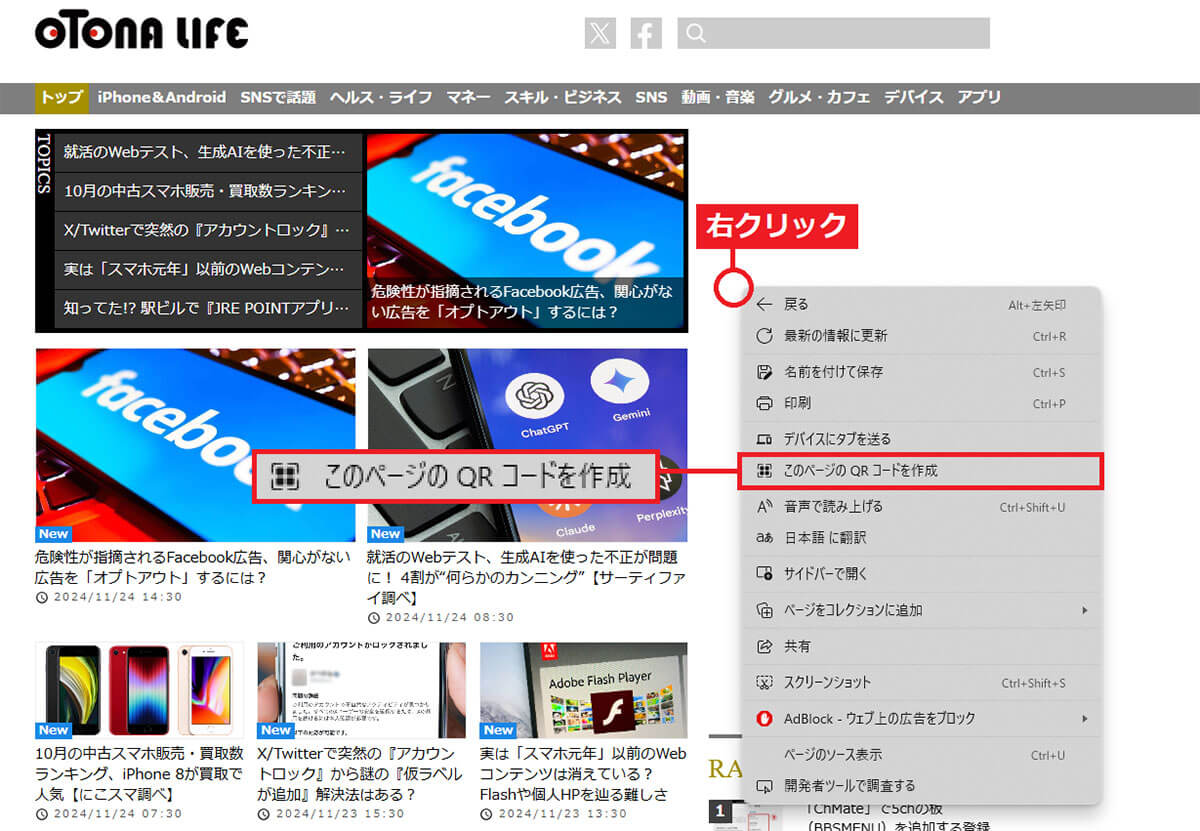1200x831 pixels.
Task: Focus the site search input field
Action: [x=833, y=33]
